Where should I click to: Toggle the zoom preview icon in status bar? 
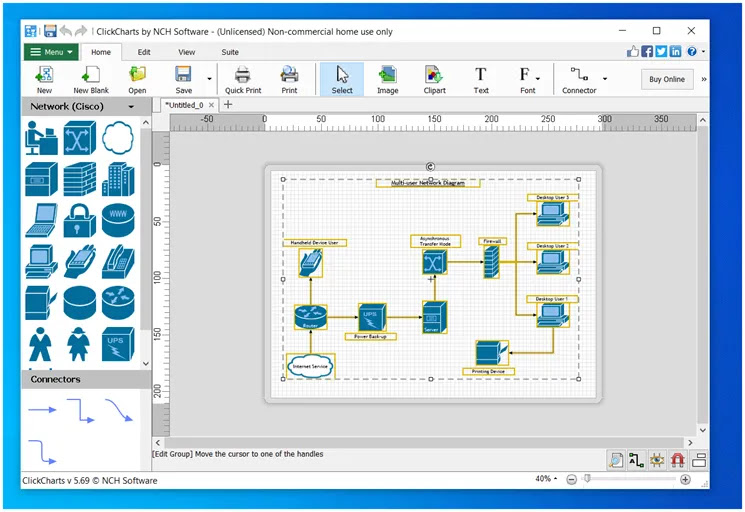point(616,460)
